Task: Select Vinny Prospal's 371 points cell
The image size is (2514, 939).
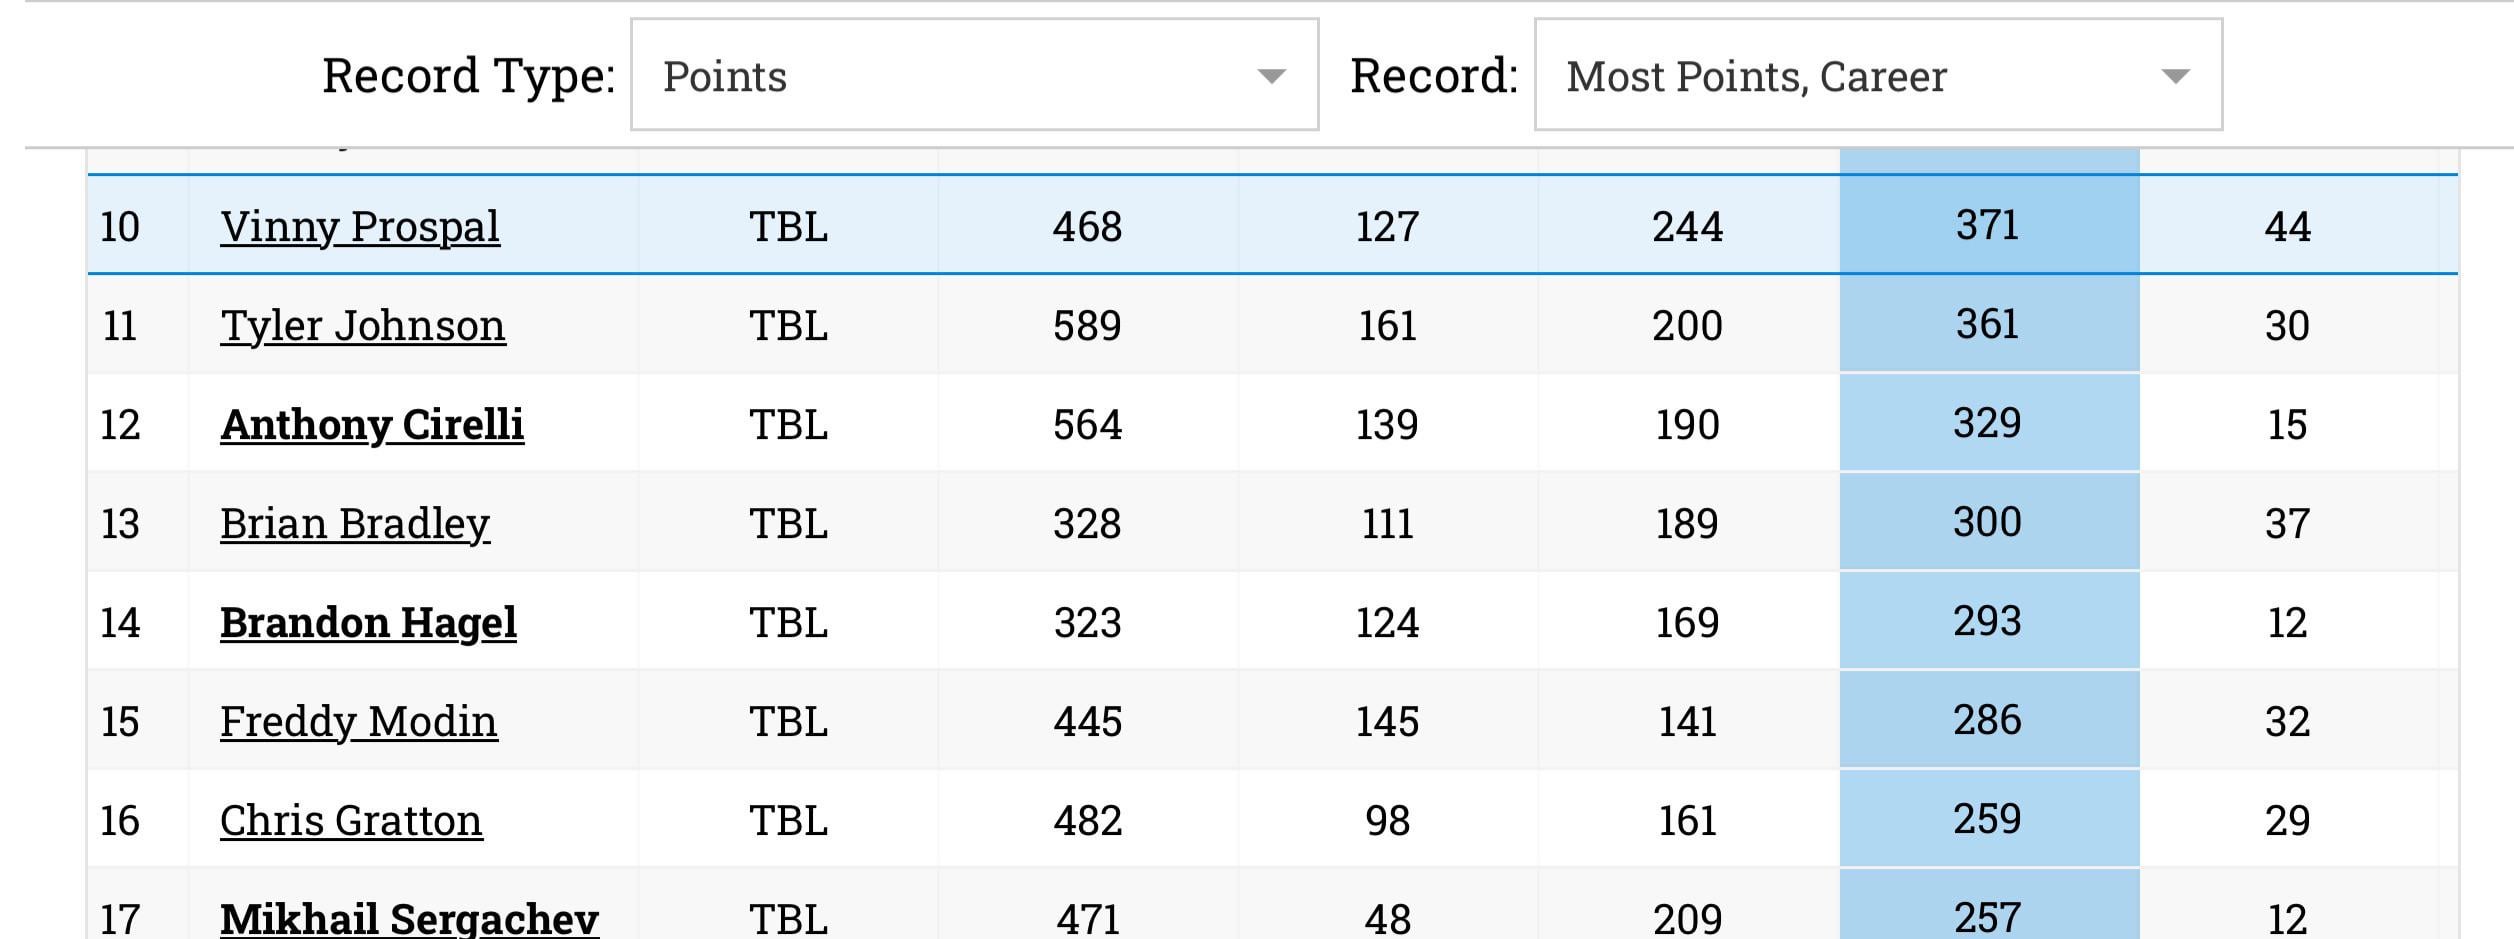Action: pos(1987,225)
